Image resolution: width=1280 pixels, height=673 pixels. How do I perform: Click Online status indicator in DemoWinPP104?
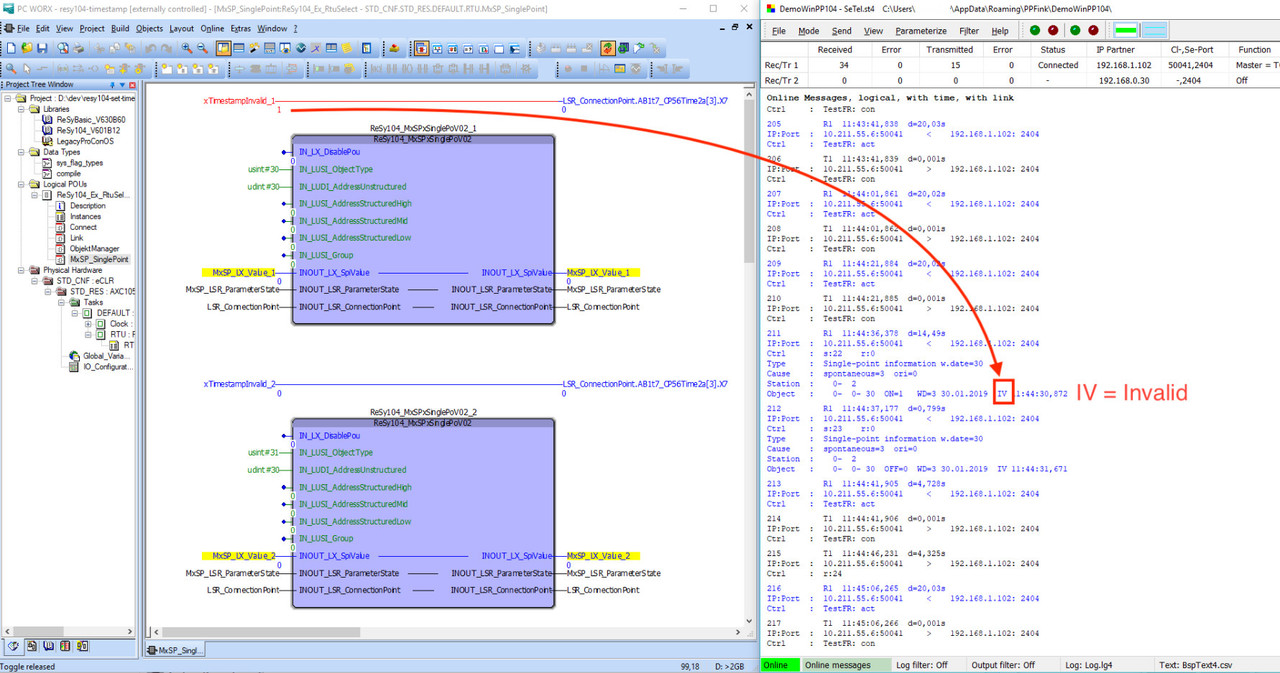(778, 665)
